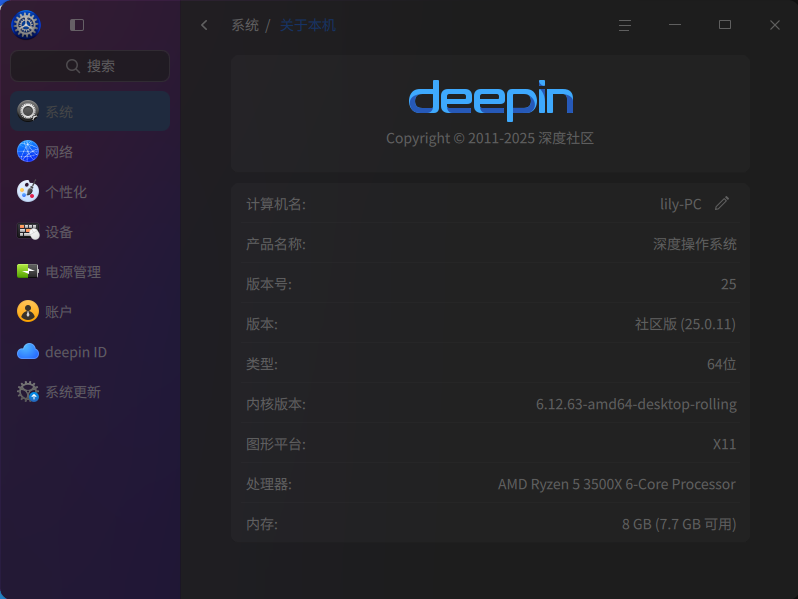
Task: Toggle the sidebar collapse icon
Action: click(77, 25)
